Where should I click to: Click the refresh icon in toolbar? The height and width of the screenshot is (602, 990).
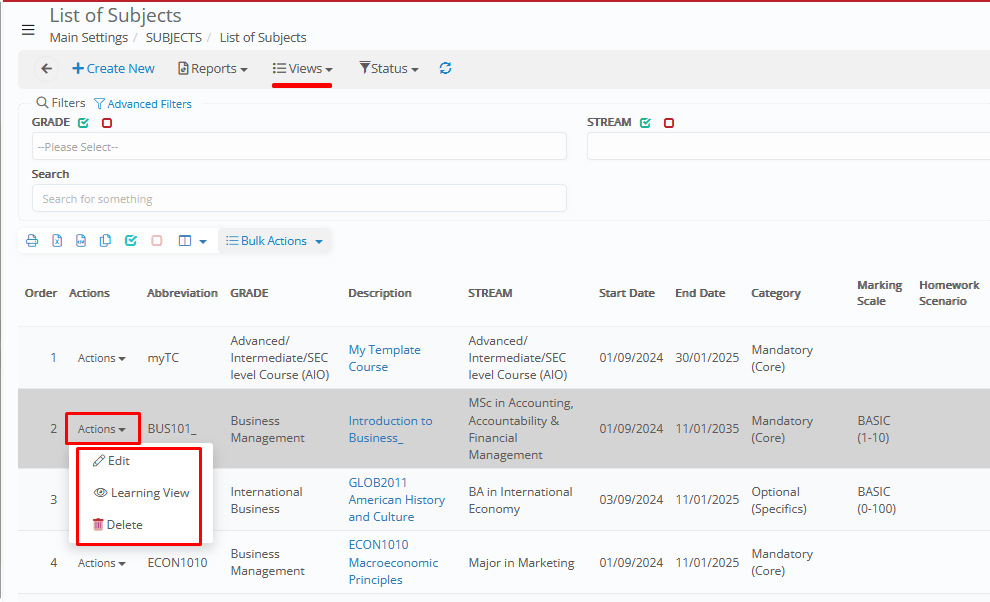pyautogui.click(x=446, y=68)
